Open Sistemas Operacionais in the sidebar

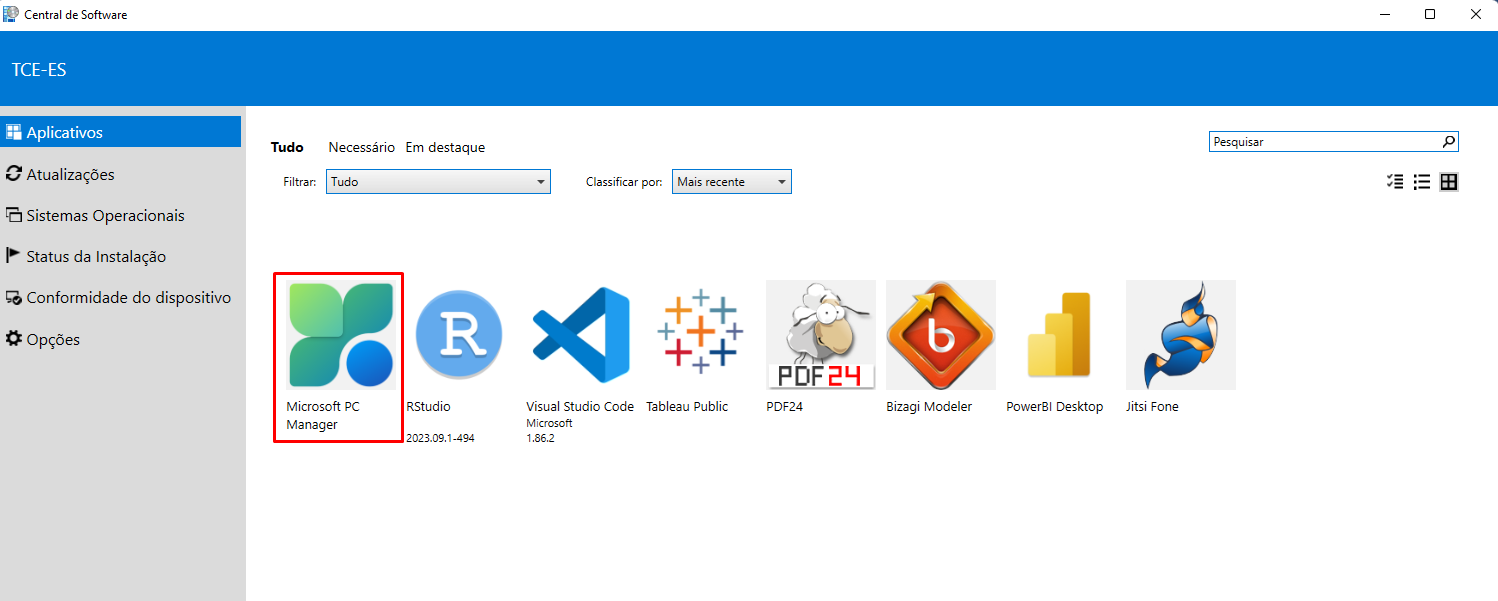120,215
